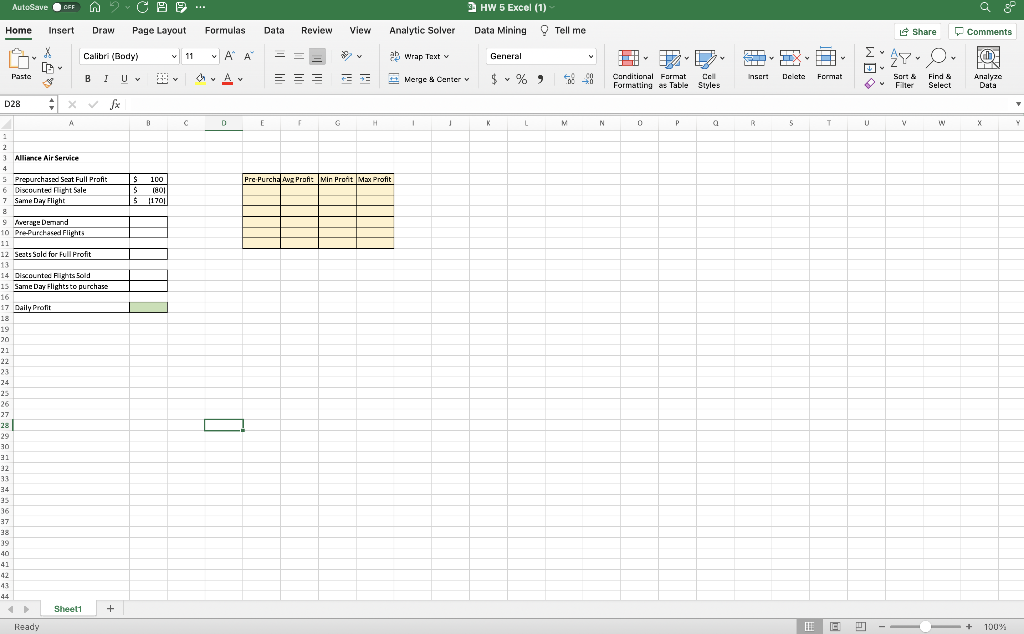
Task: Toggle middle vertical alignment
Action: coord(298,56)
